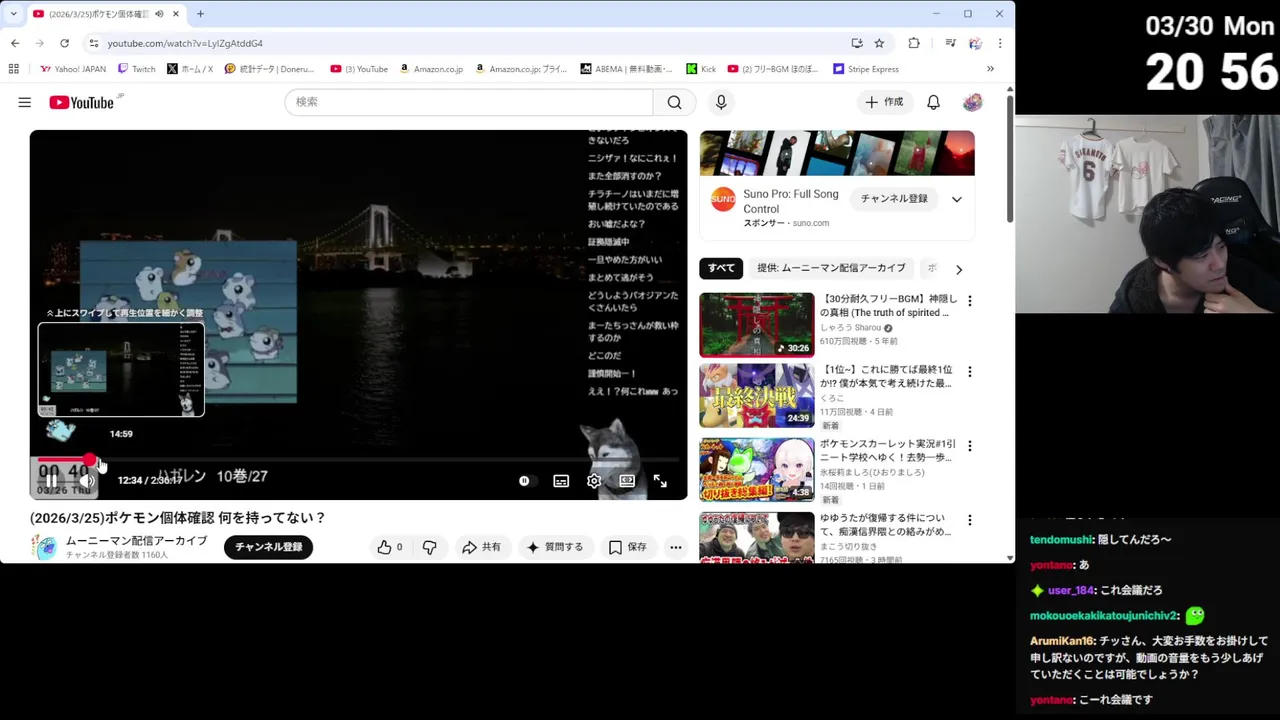
Task: Subscribe via チャンネル登録 on Suno ad
Action: point(894,199)
